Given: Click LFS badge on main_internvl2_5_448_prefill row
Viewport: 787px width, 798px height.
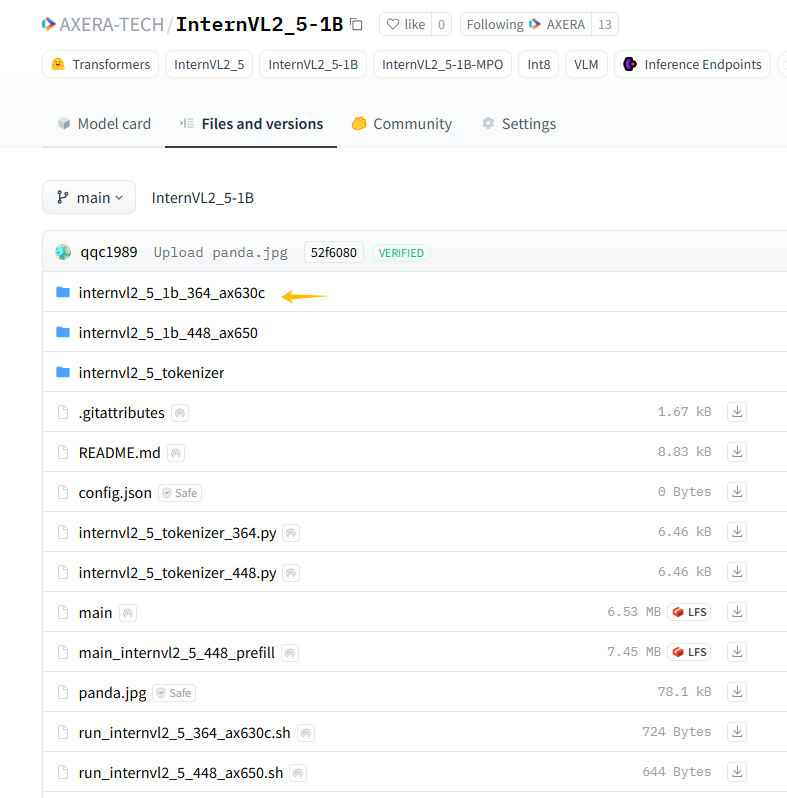Looking at the screenshot, I should pos(689,652).
